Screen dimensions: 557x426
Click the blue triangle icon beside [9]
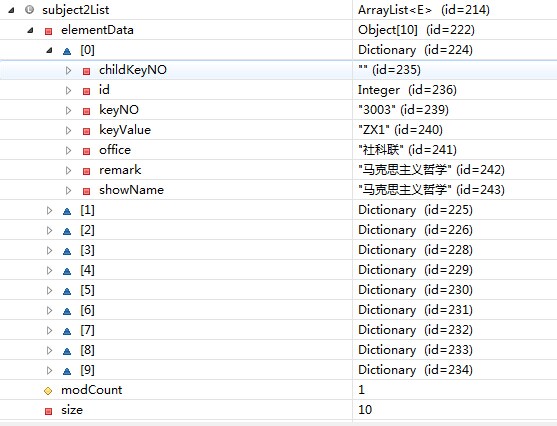(67, 371)
